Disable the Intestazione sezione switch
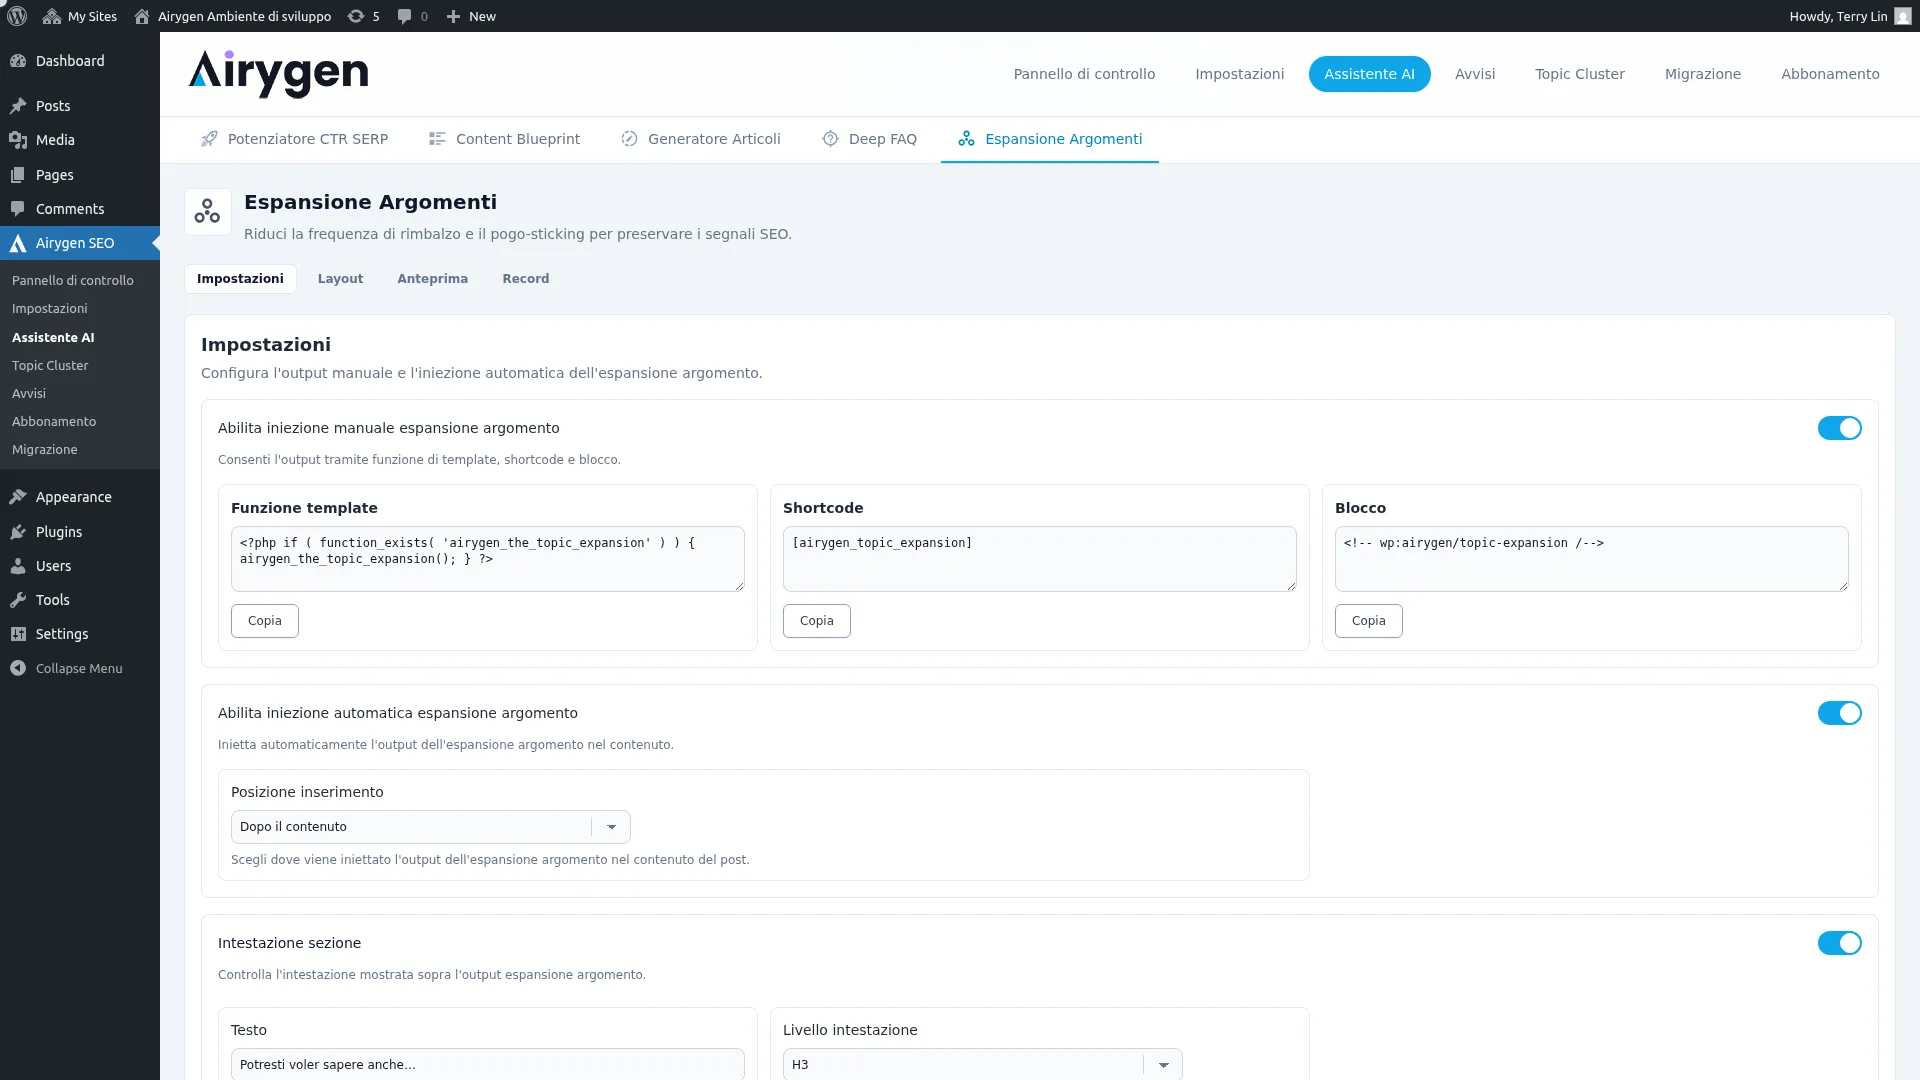 tap(1839, 943)
